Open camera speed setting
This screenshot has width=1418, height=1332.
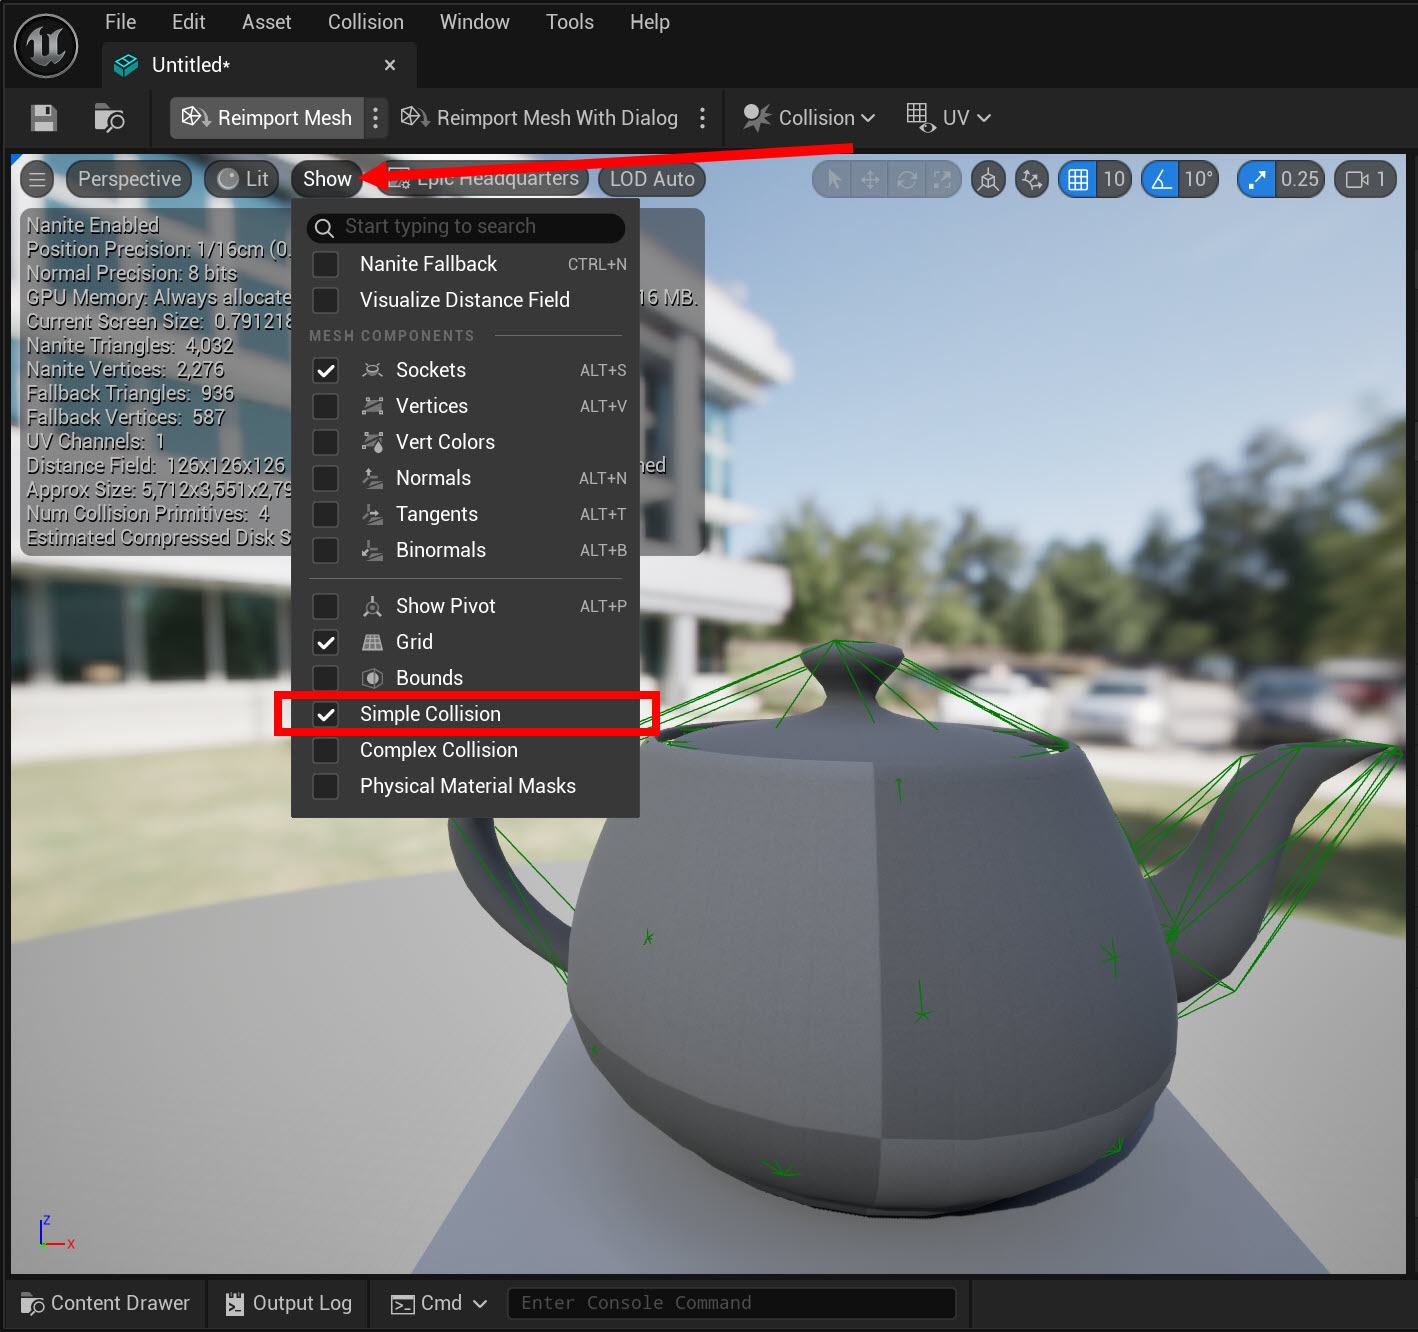(1366, 179)
